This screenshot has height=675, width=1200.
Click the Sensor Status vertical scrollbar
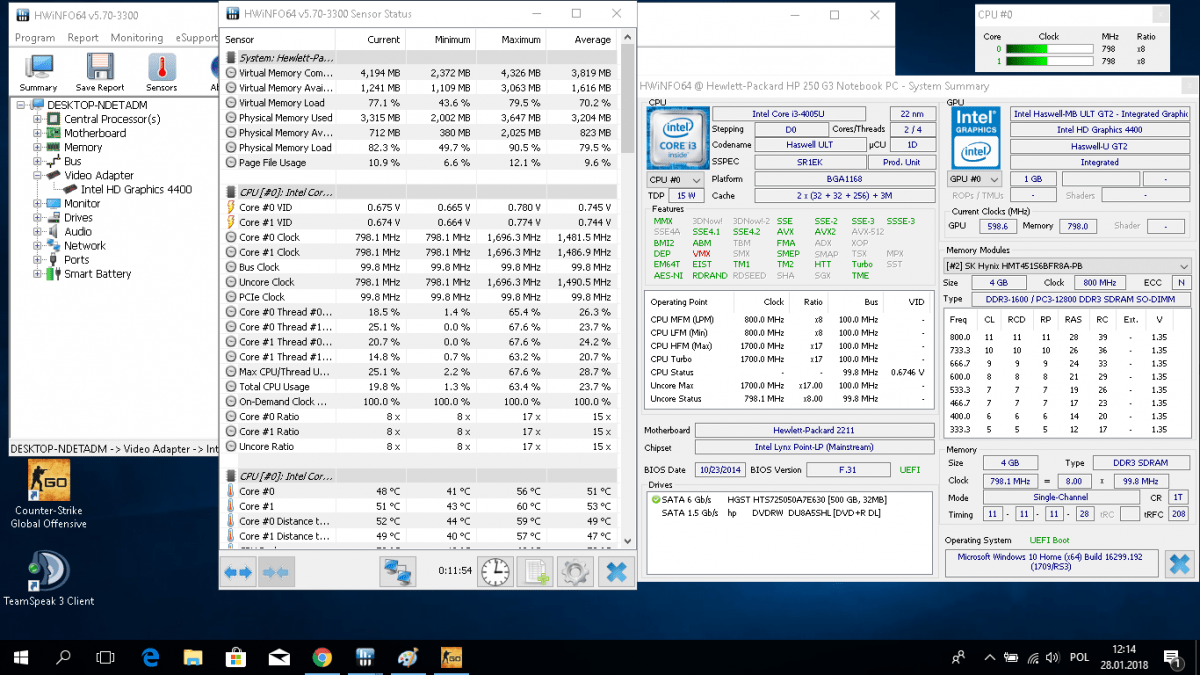[x=626, y=290]
